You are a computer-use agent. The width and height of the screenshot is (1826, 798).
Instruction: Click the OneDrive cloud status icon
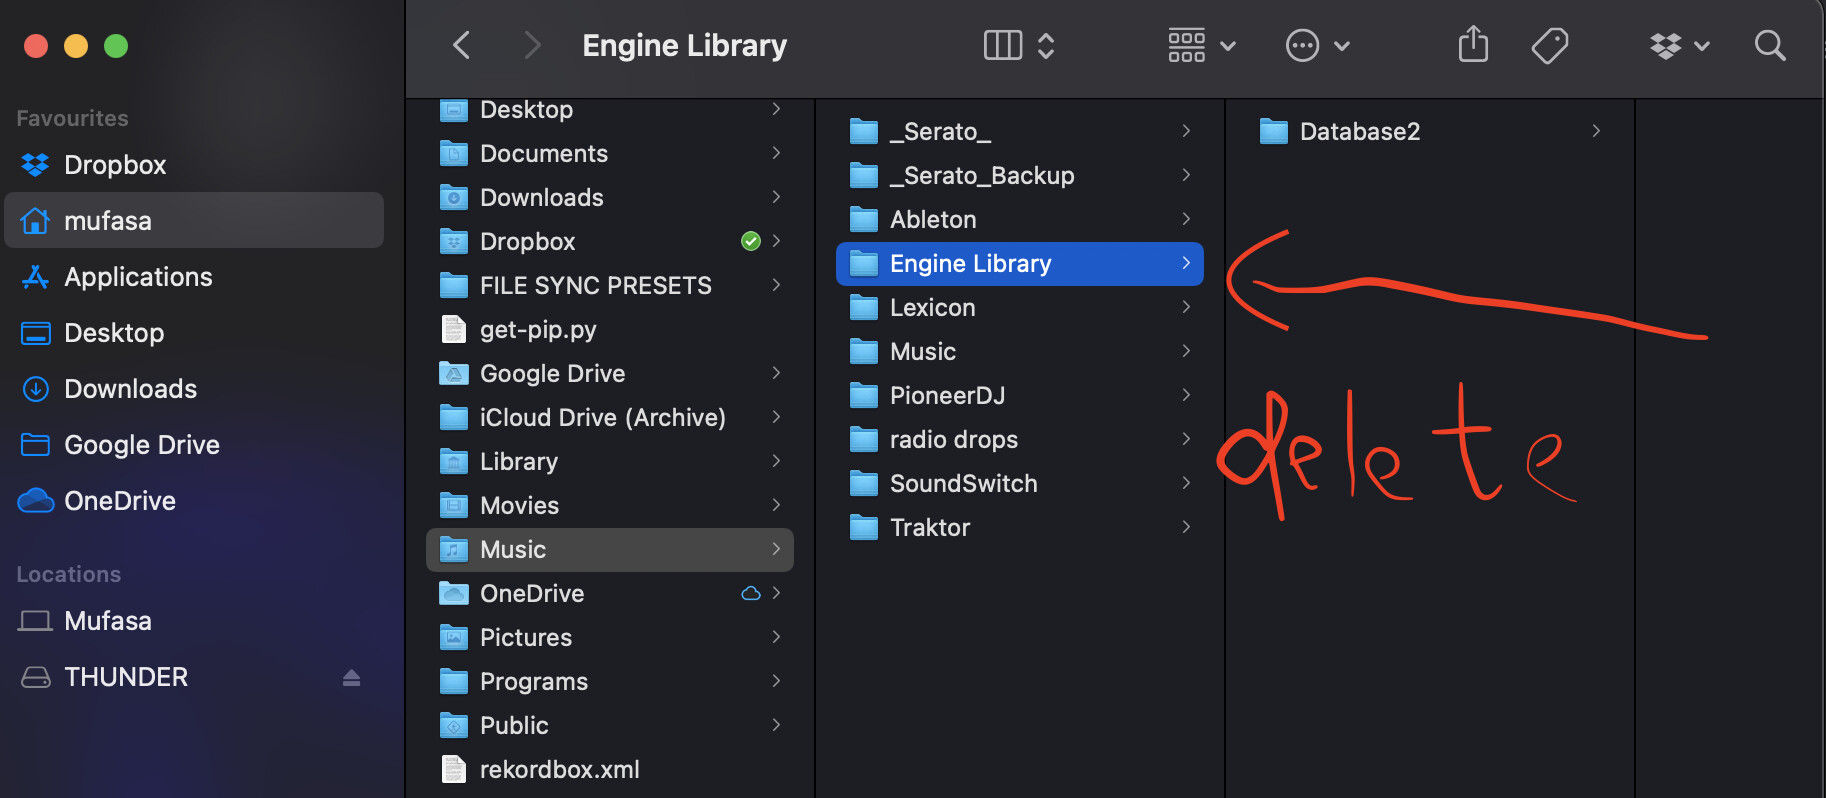751,594
